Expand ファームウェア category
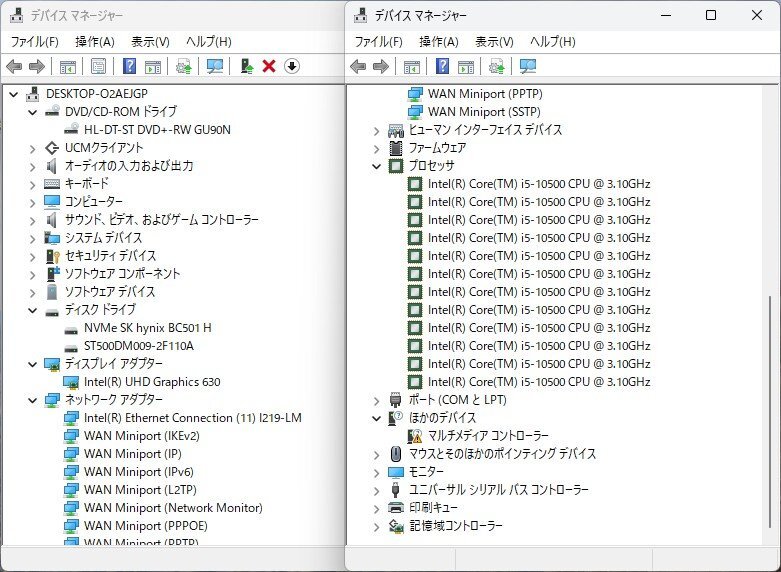781x572 pixels. (x=377, y=148)
